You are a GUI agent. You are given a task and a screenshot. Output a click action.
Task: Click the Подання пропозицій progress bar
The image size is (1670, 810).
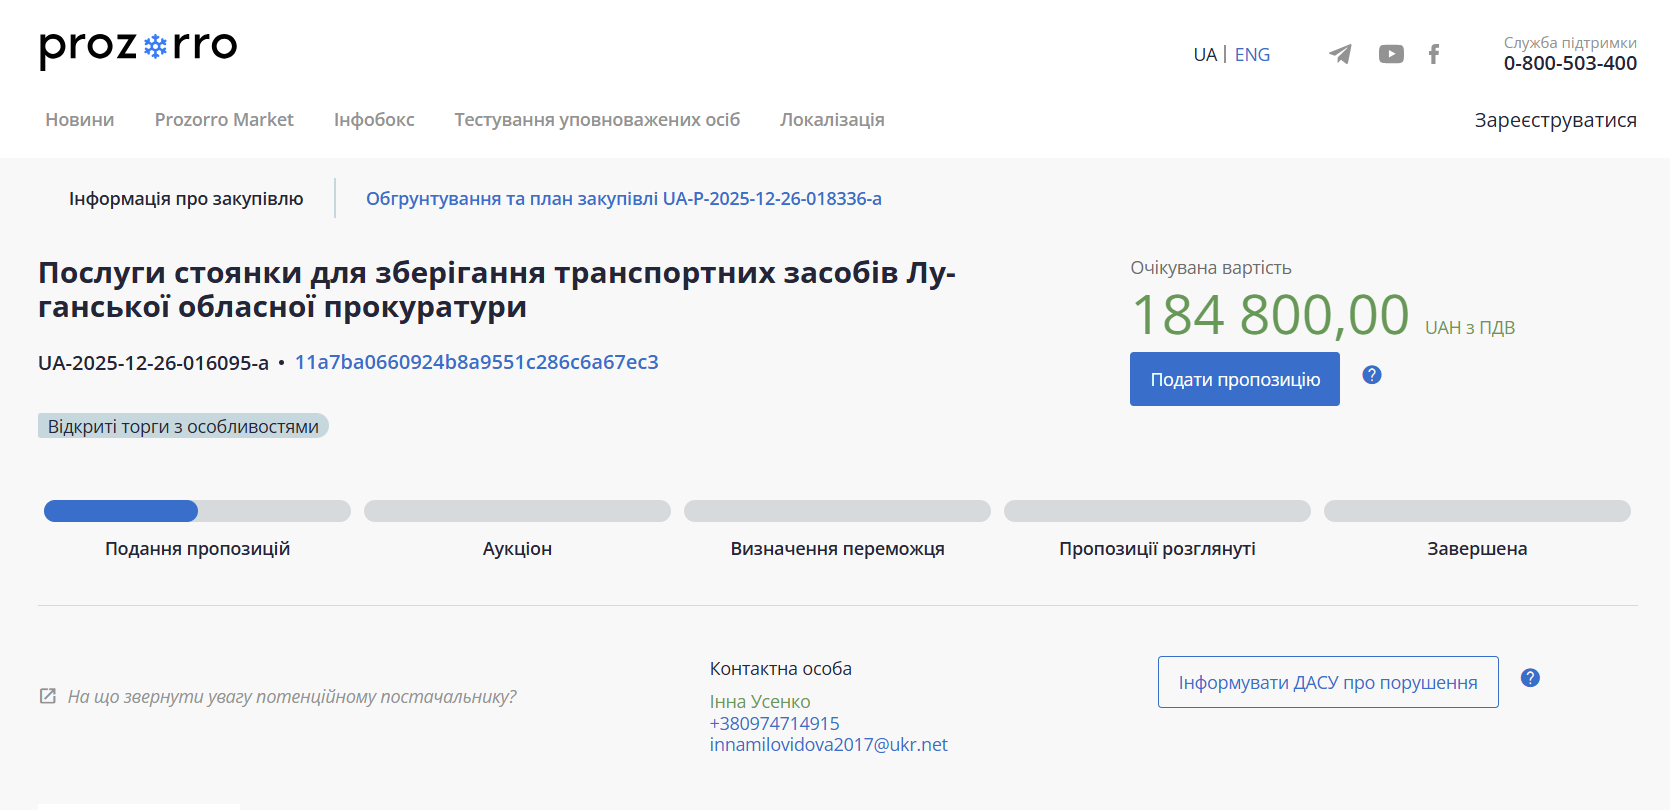click(x=197, y=511)
